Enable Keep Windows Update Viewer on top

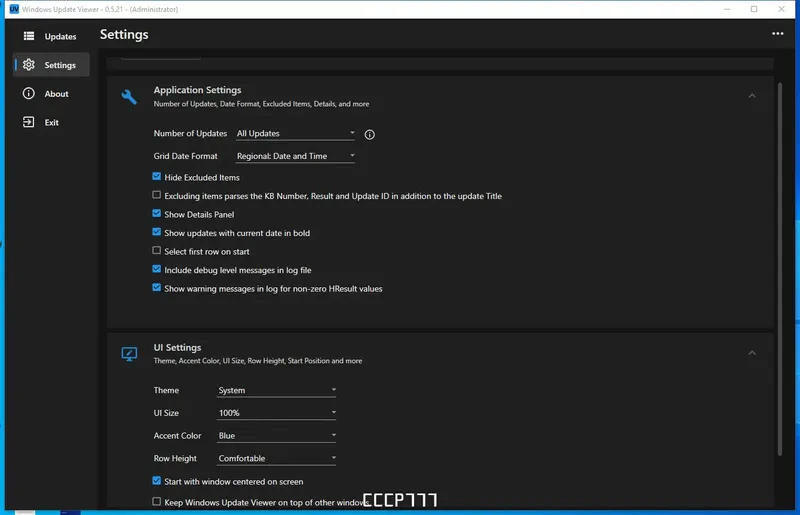tap(157, 502)
